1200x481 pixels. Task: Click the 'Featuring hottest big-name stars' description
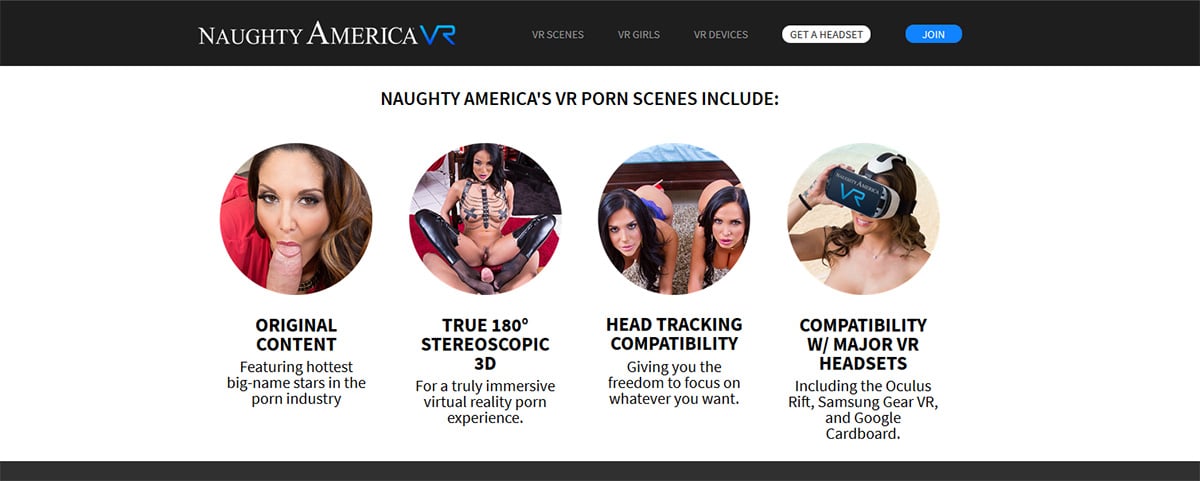pos(296,383)
